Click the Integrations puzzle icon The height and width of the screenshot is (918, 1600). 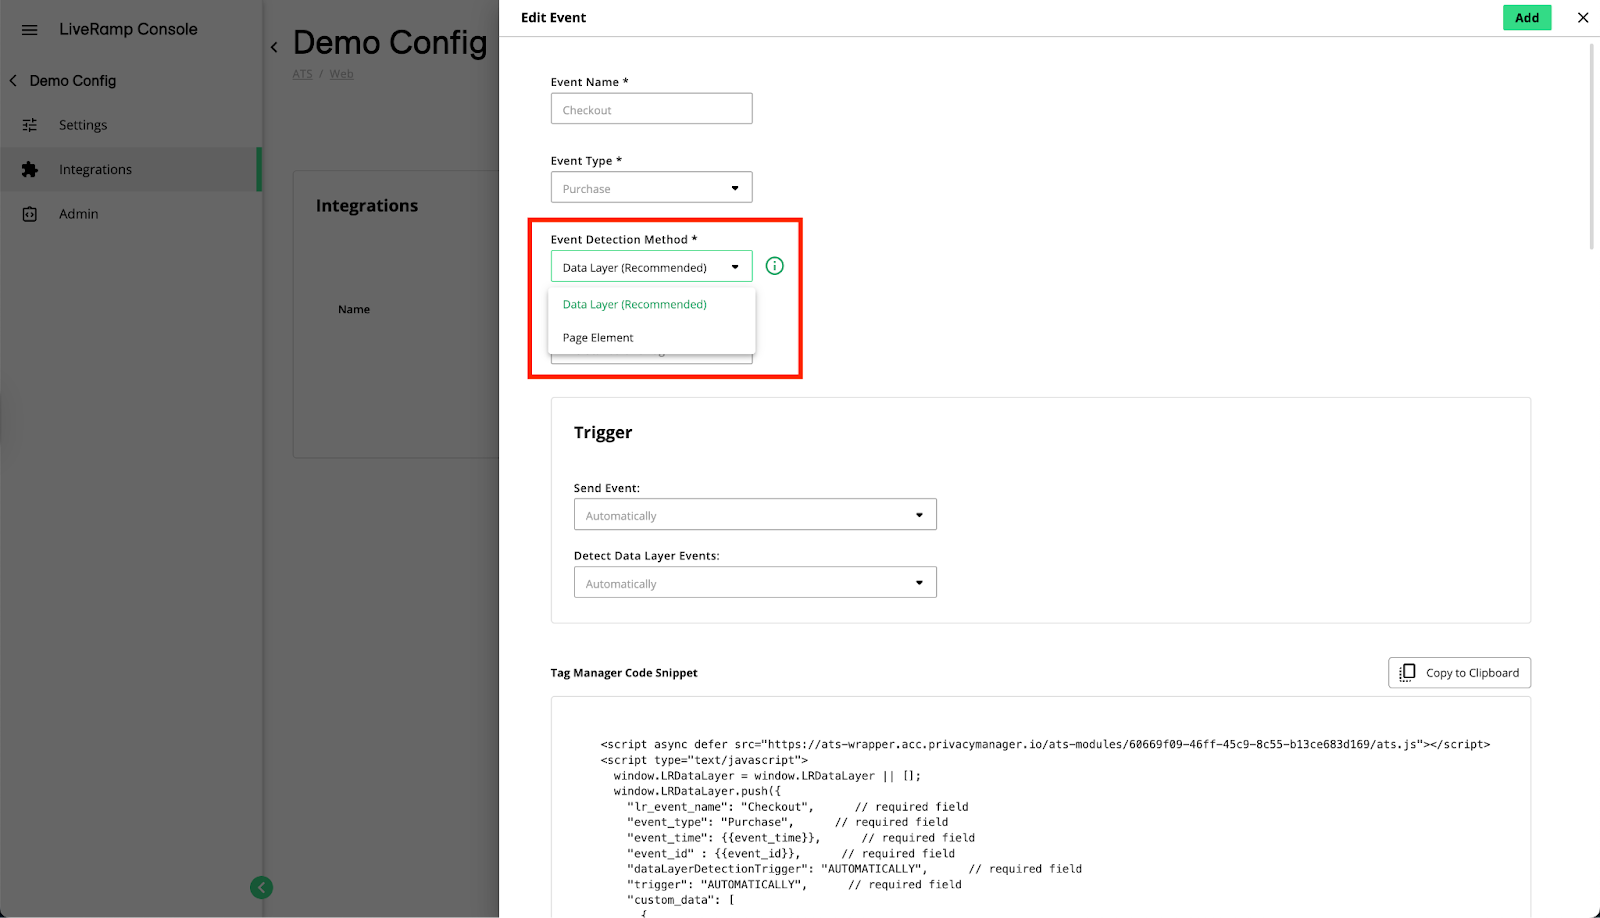(30, 170)
